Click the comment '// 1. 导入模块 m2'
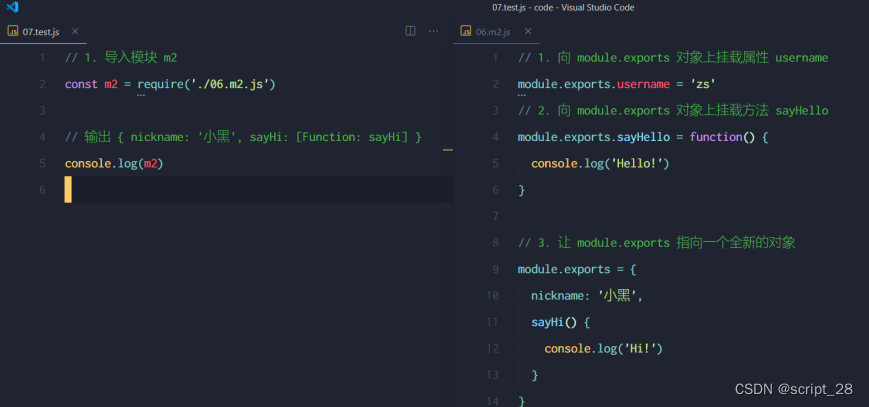Image resolution: width=869 pixels, height=407 pixels. click(x=121, y=58)
